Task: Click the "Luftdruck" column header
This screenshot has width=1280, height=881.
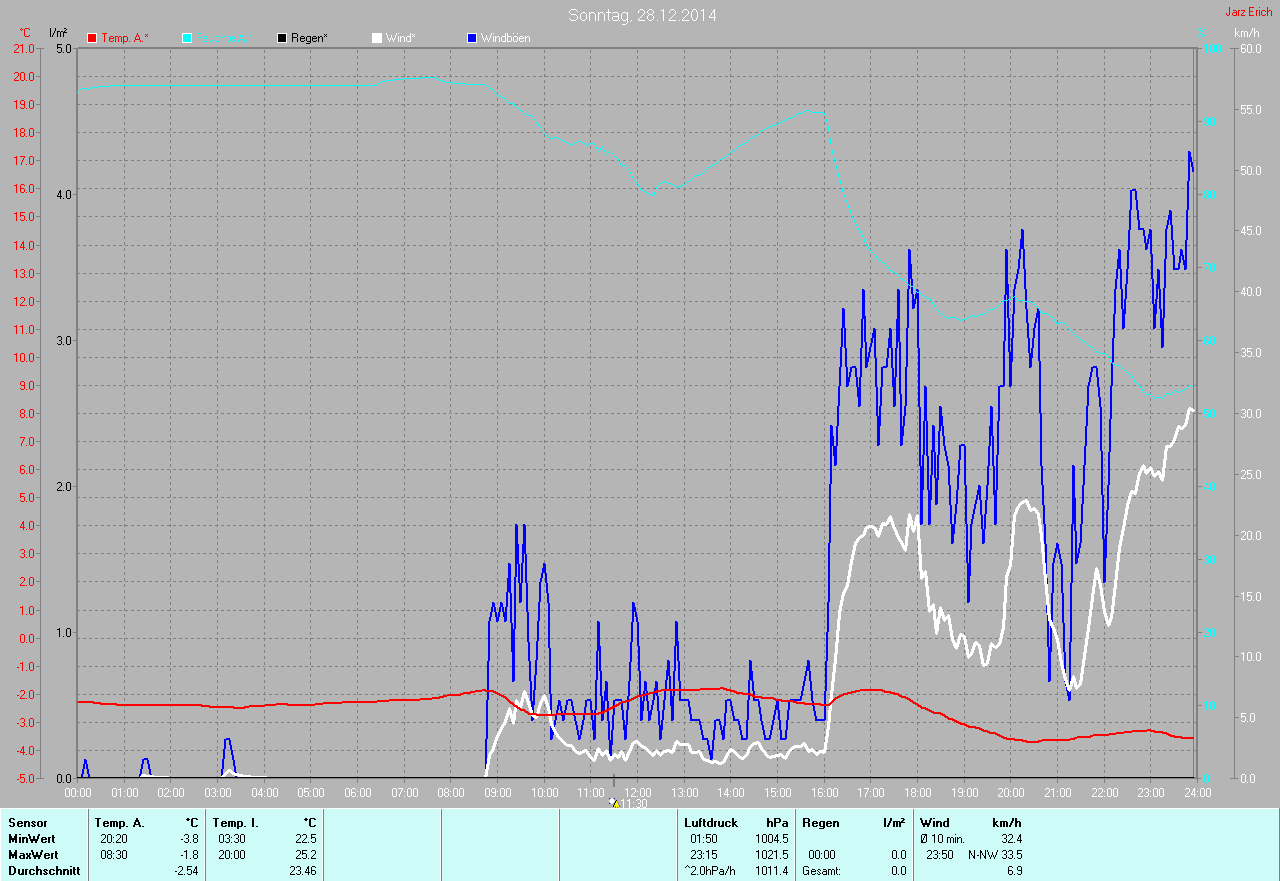Action: (x=711, y=823)
